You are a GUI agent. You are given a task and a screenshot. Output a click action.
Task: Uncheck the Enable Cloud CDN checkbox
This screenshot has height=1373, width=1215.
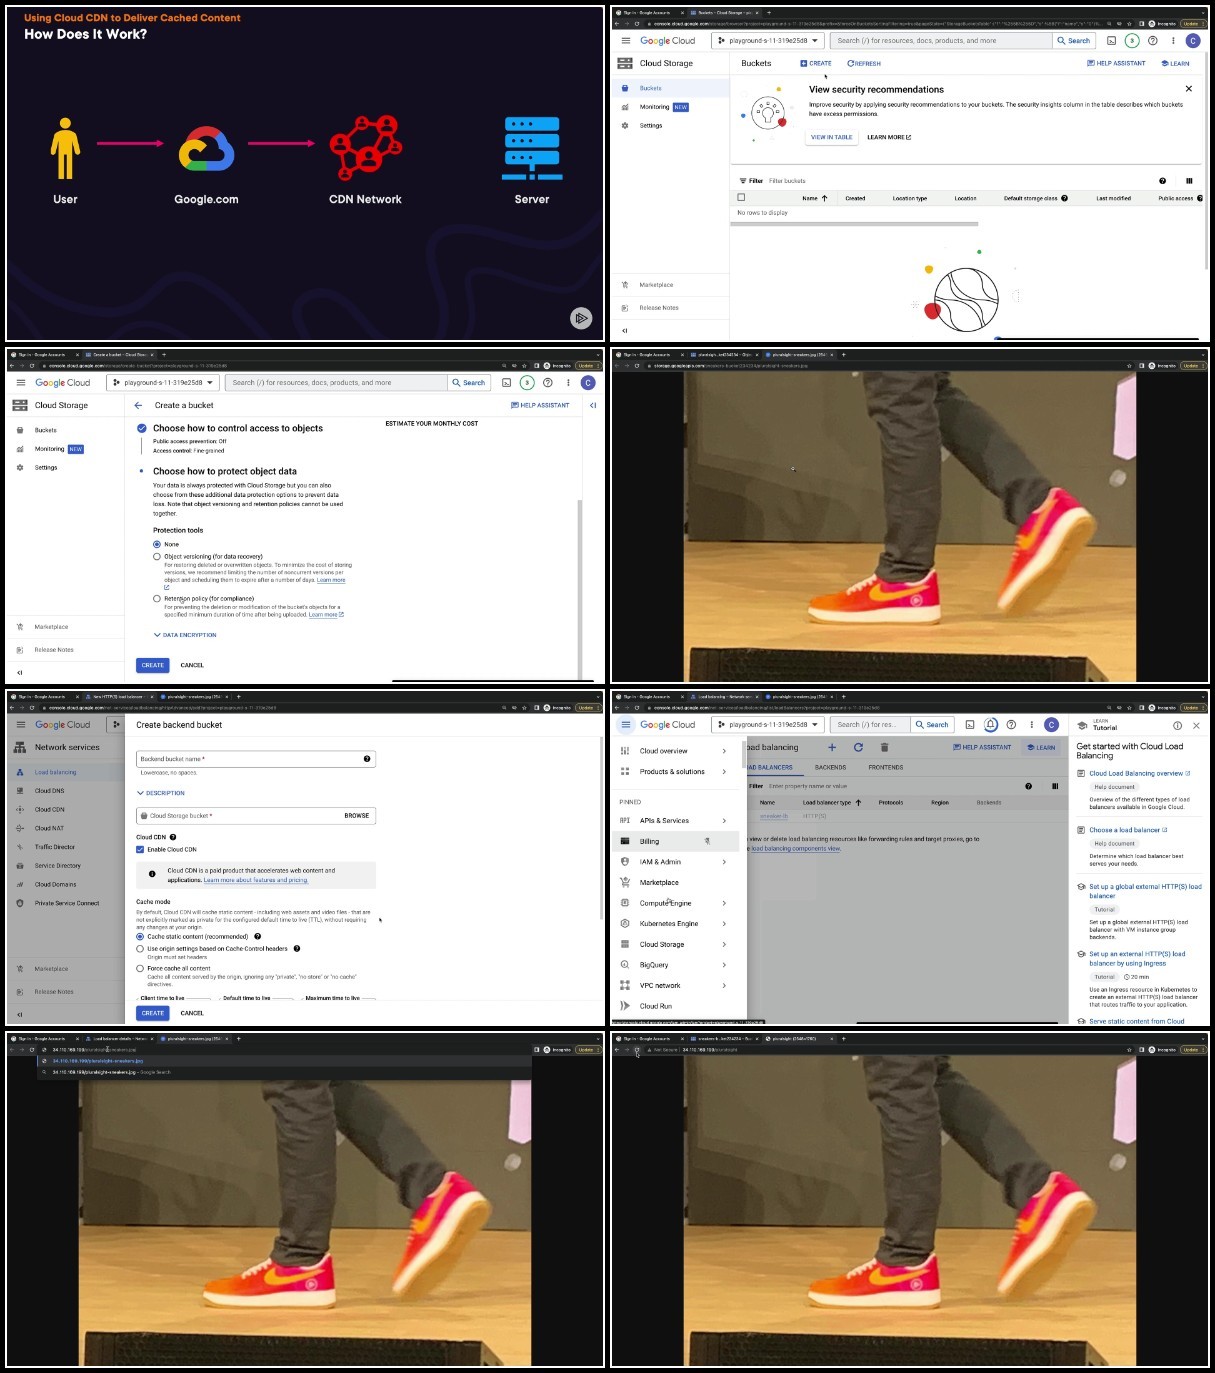point(140,849)
